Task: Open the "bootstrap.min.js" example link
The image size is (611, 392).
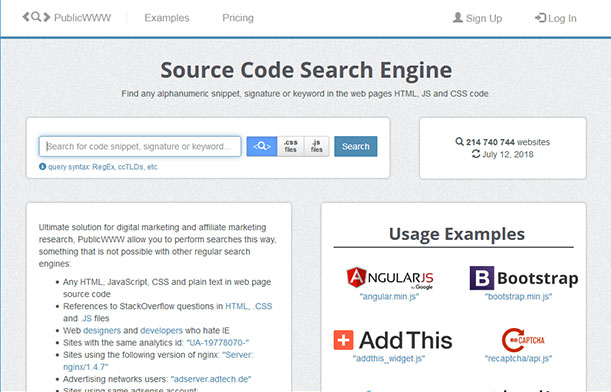Action: pos(518,297)
